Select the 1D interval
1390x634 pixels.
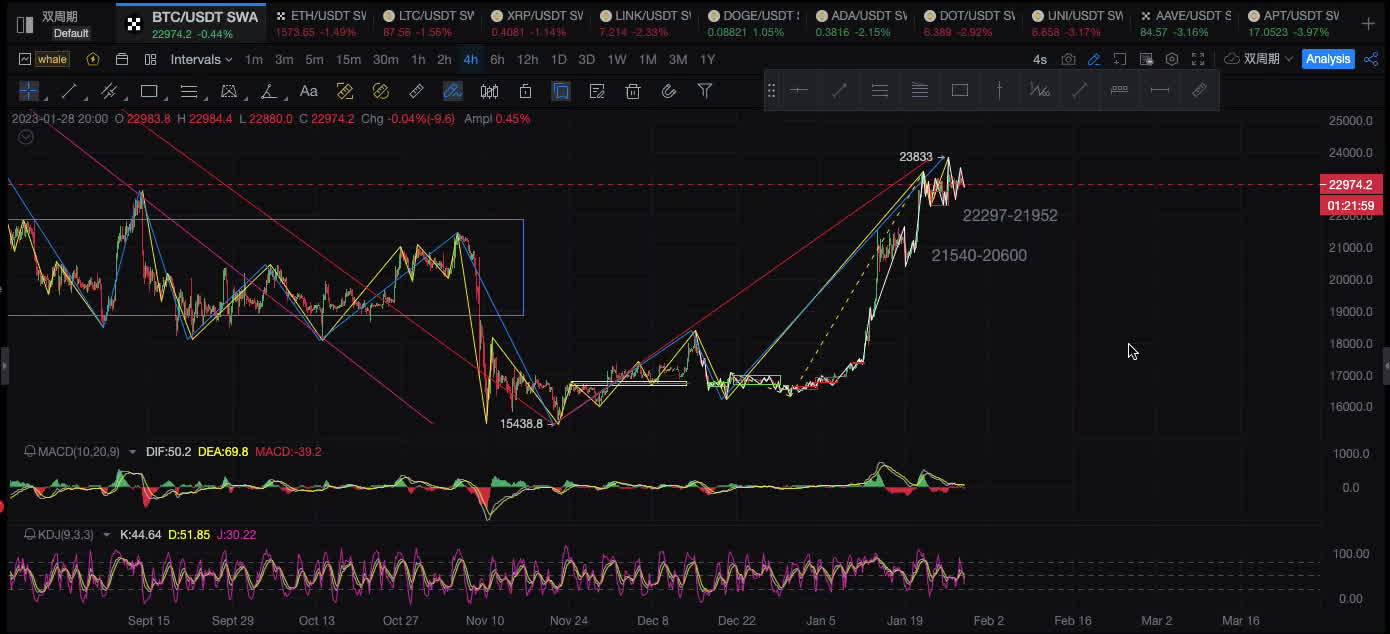click(x=558, y=60)
